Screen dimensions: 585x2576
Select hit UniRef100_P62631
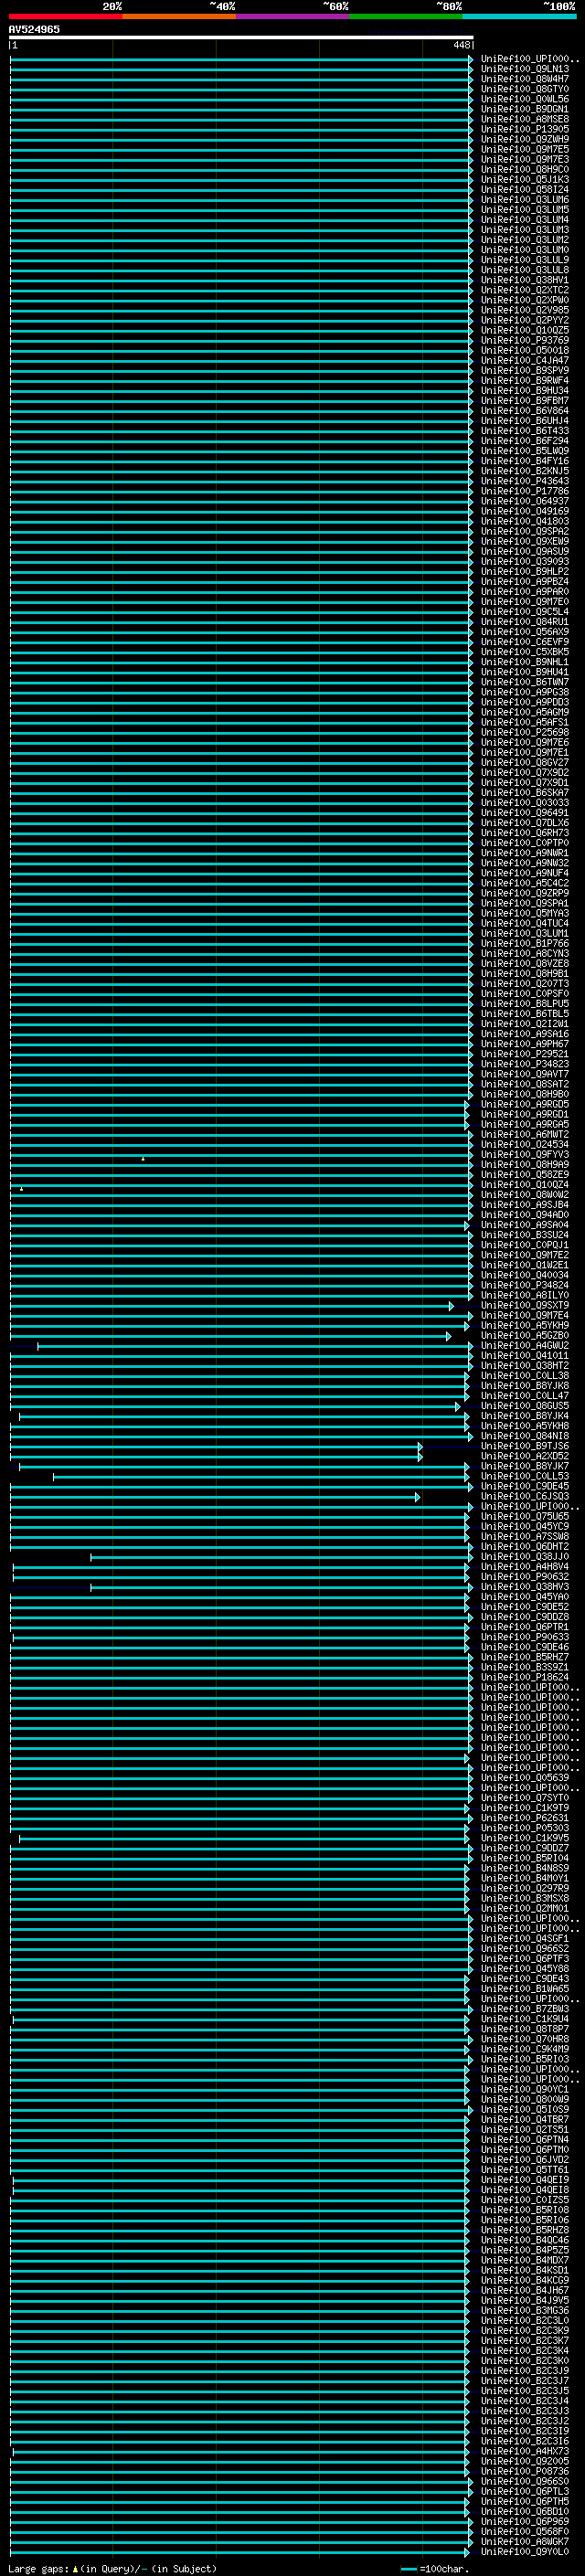pos(525,1819)
